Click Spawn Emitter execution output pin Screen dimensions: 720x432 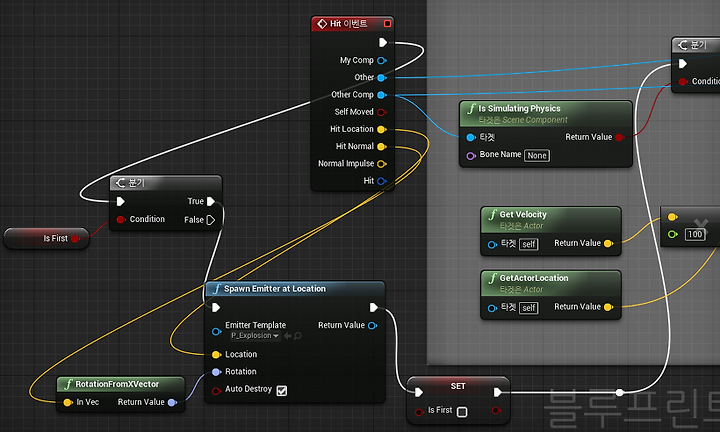[x=374, y=308]
